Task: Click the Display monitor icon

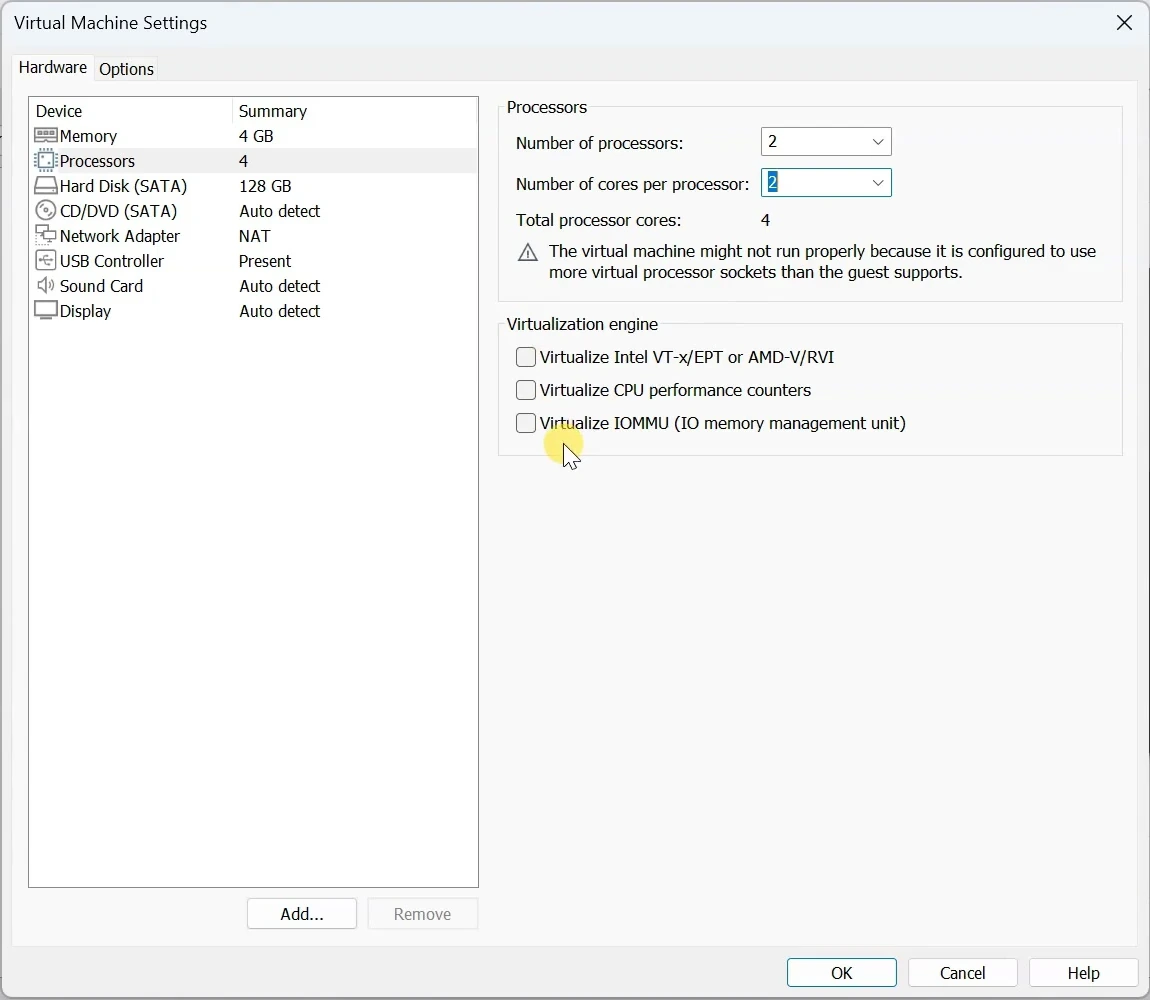Action: pyautogui.click(x=45, y=310)
